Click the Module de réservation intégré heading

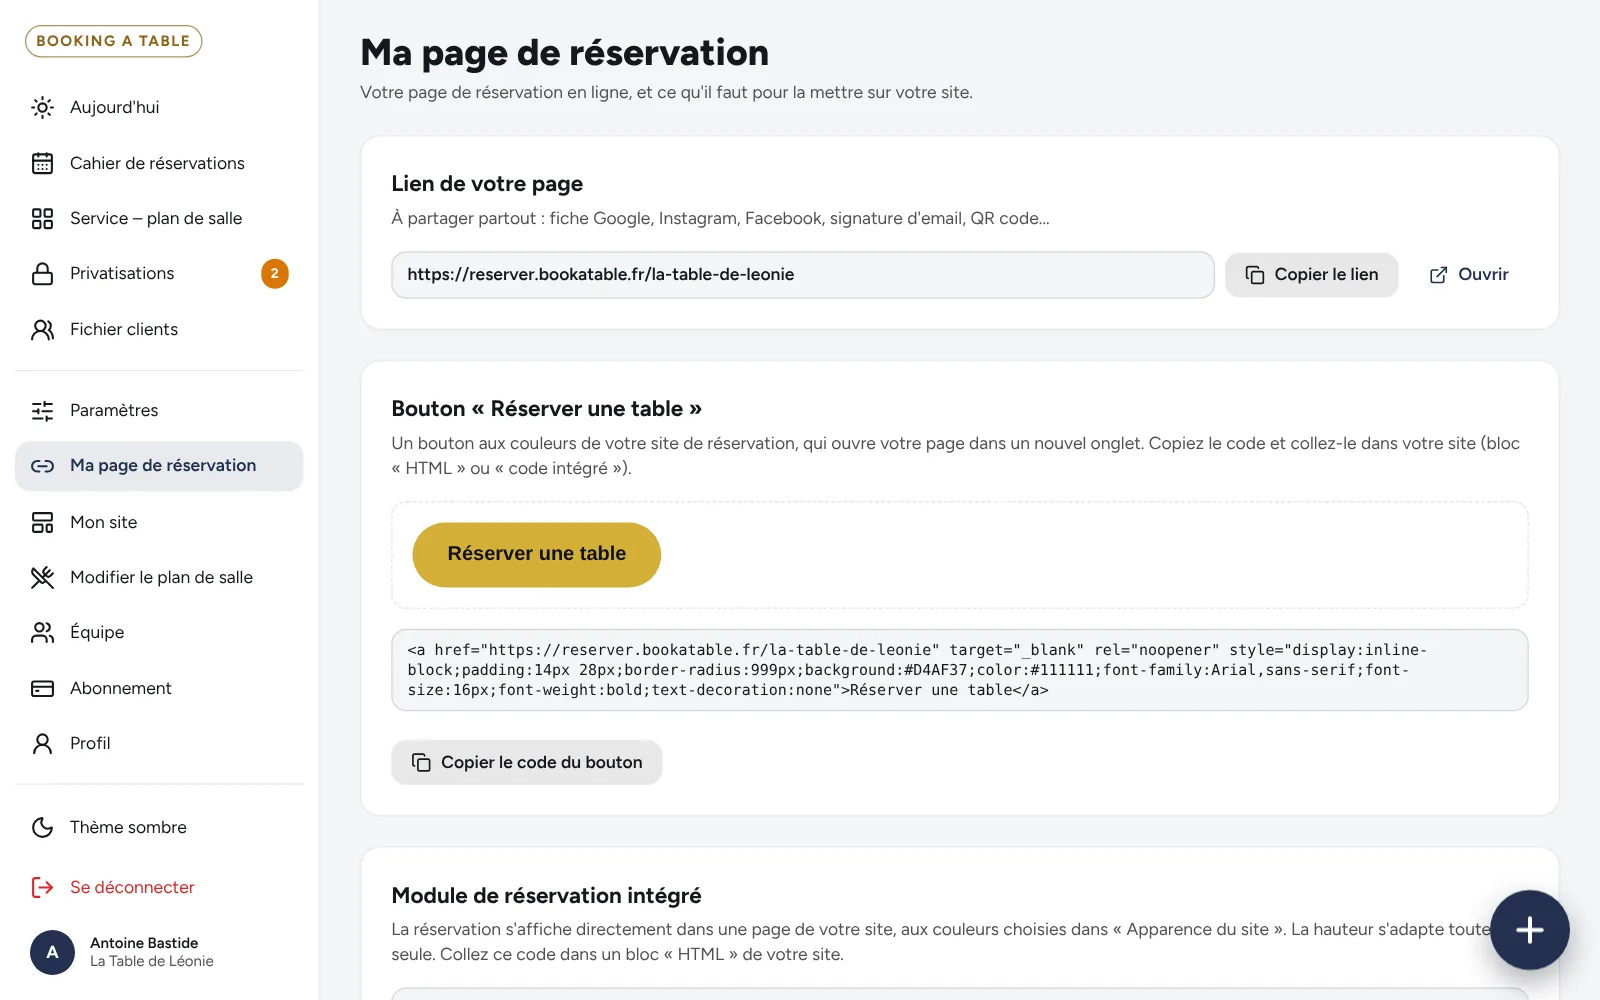pos(546,896)
